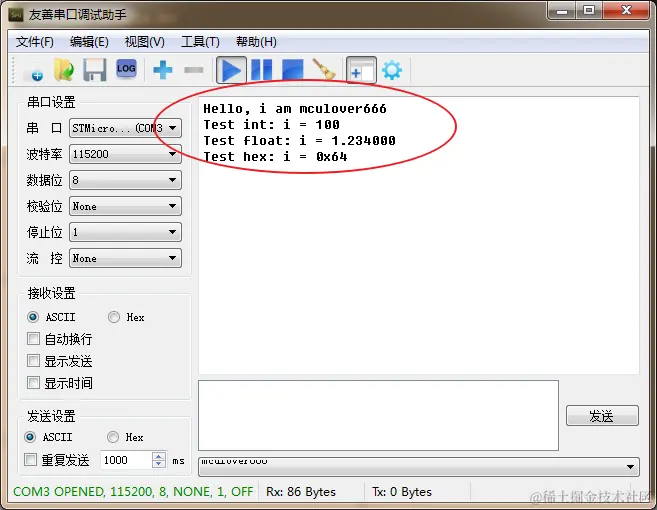Minimize the serial assistant window
Screen dimensions: 657x510
[x=562, y=11]
